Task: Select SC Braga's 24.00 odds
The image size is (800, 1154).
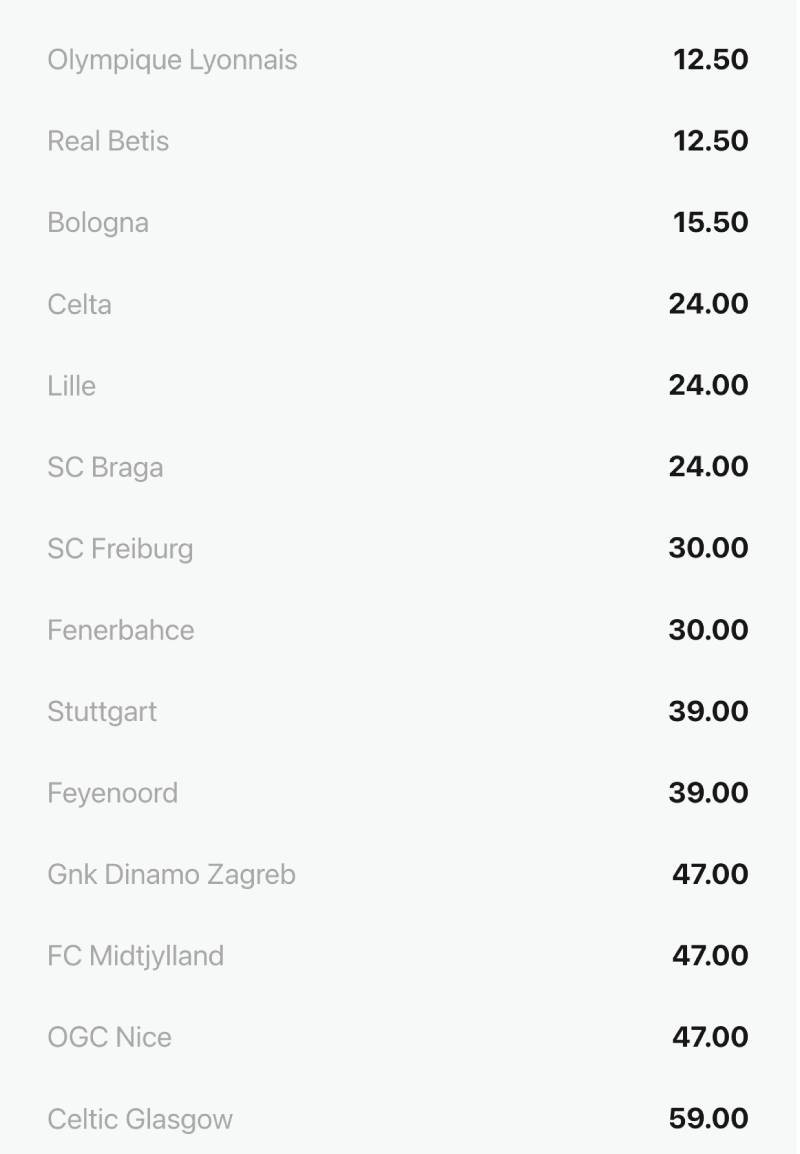Action: [708, 467]
